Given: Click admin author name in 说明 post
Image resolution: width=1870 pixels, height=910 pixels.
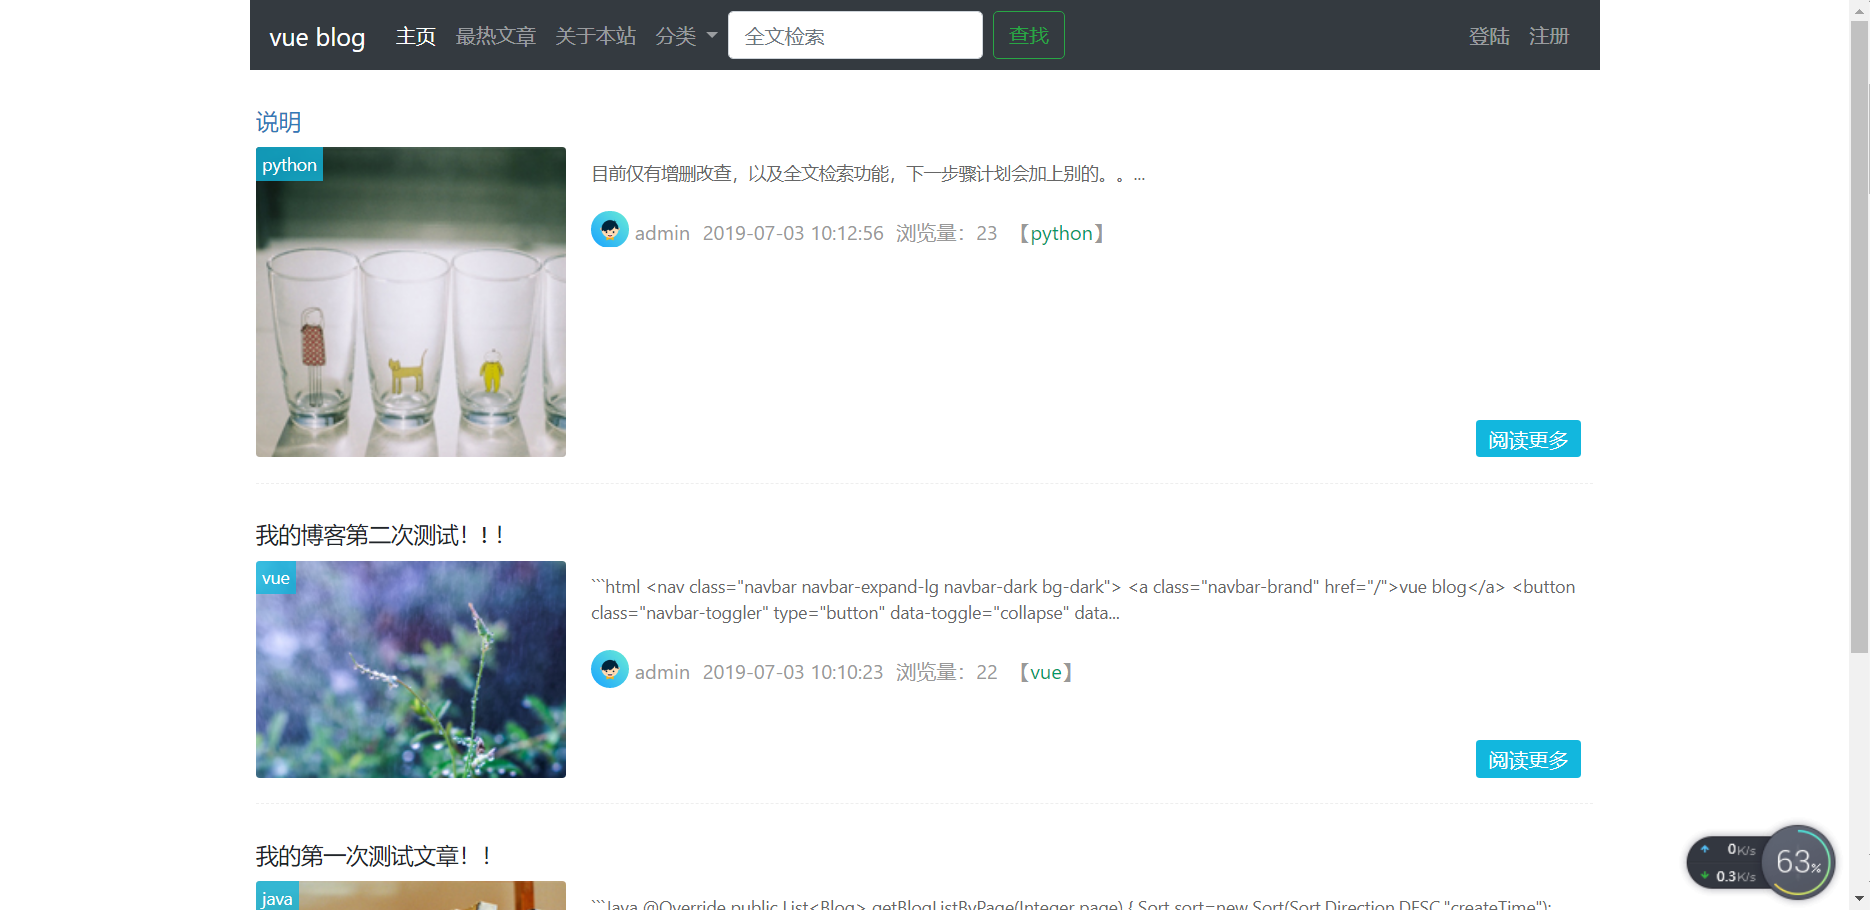Looking at the screenshot, I should 662,233.
